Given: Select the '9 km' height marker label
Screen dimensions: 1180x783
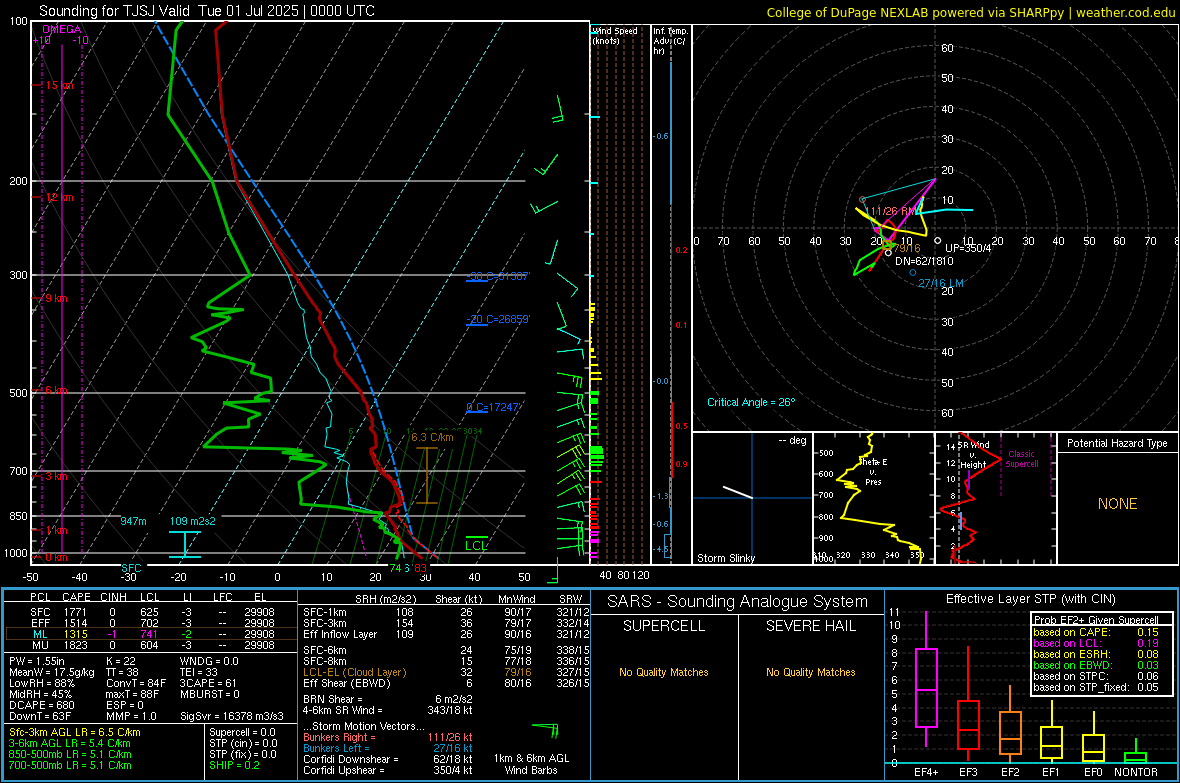Looking at the screenshot, I should [56, 298].
